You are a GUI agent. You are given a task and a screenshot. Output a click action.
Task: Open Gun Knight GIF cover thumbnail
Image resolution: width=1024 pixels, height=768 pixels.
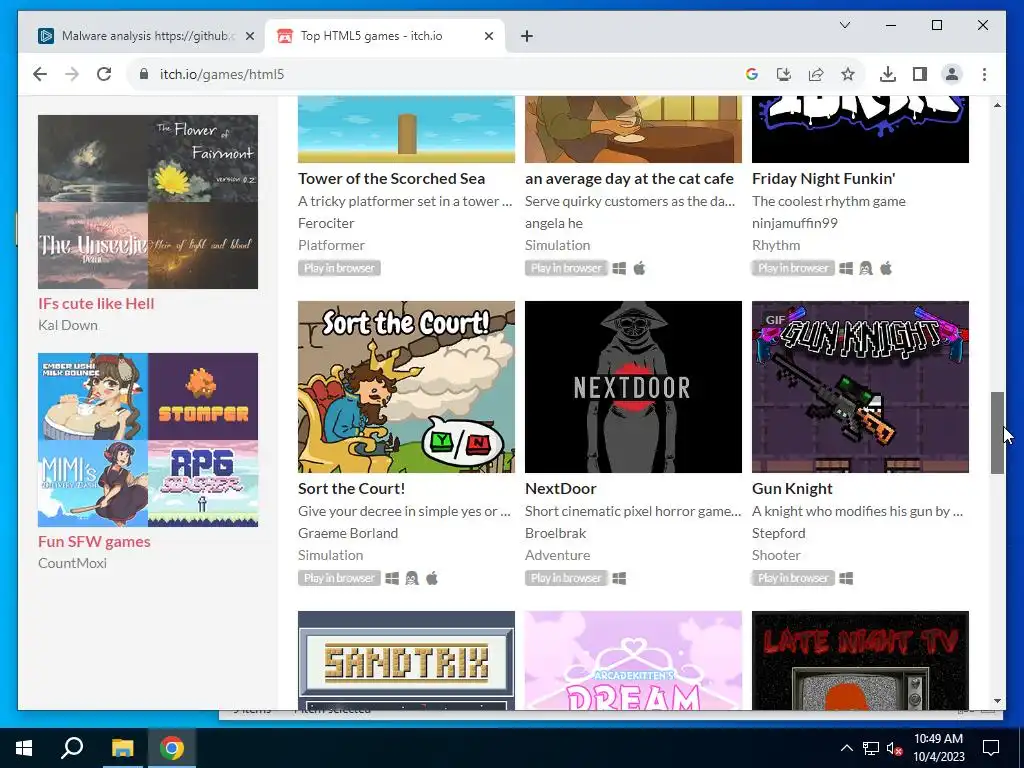(860, 387)
